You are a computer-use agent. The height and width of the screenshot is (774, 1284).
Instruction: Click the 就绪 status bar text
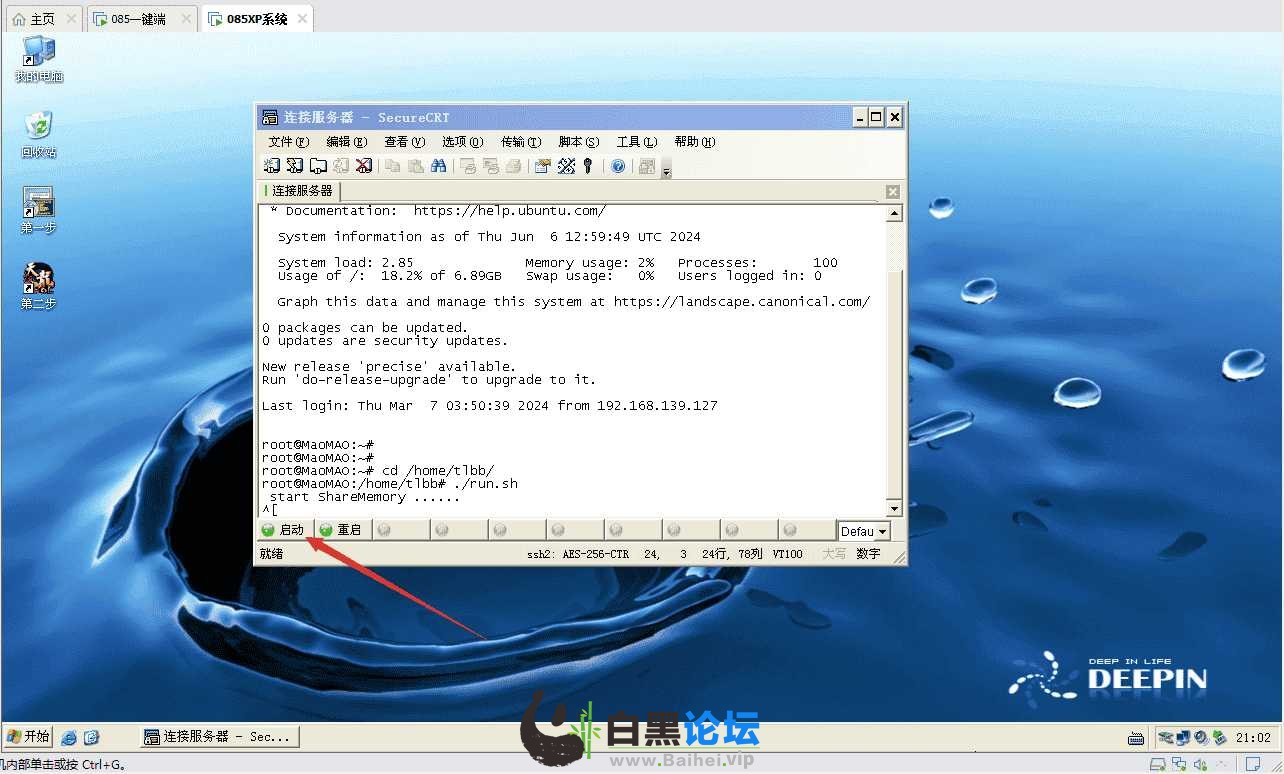(271, 554)
